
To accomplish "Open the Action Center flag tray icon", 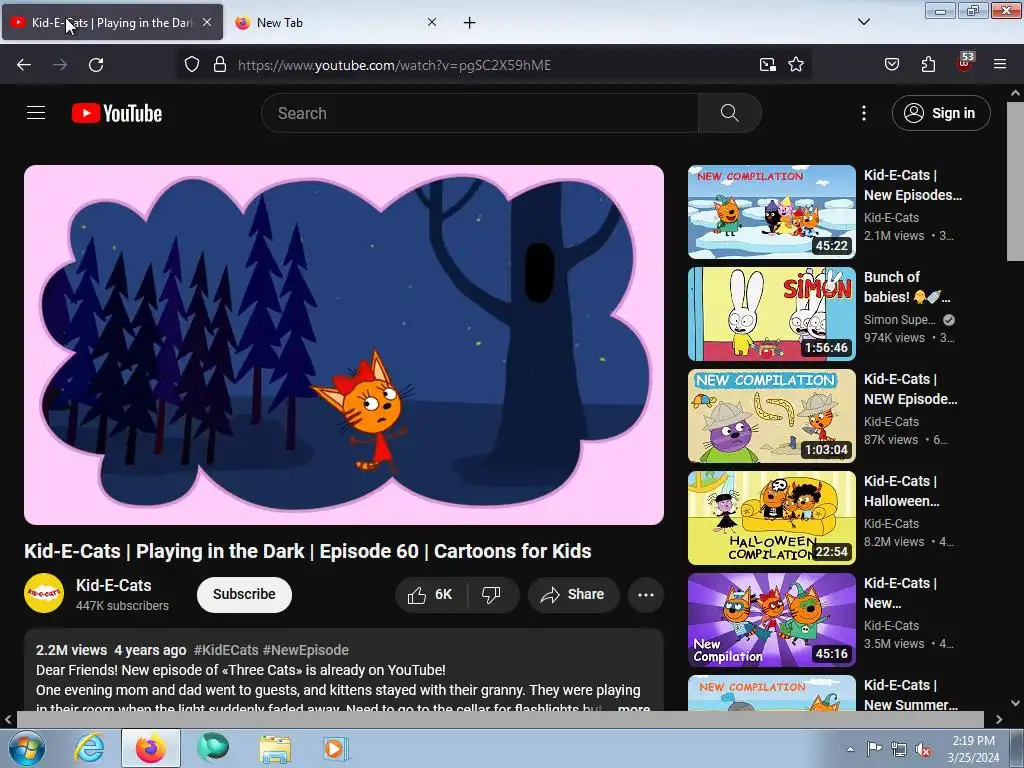I will pyautogui.click(x=874, y=749).
